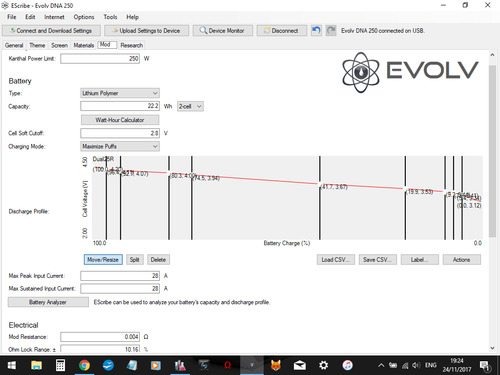This screenshot has height=375, width=500.
Task: Expand the battery Type dropdown
Action: point(120,93)
